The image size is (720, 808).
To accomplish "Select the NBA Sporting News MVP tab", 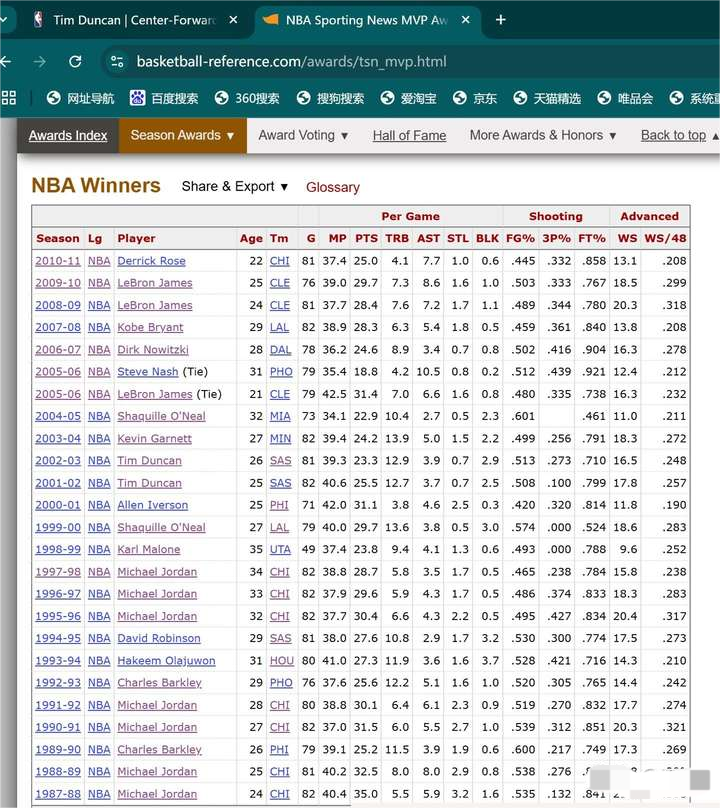I will click(367, 20).
